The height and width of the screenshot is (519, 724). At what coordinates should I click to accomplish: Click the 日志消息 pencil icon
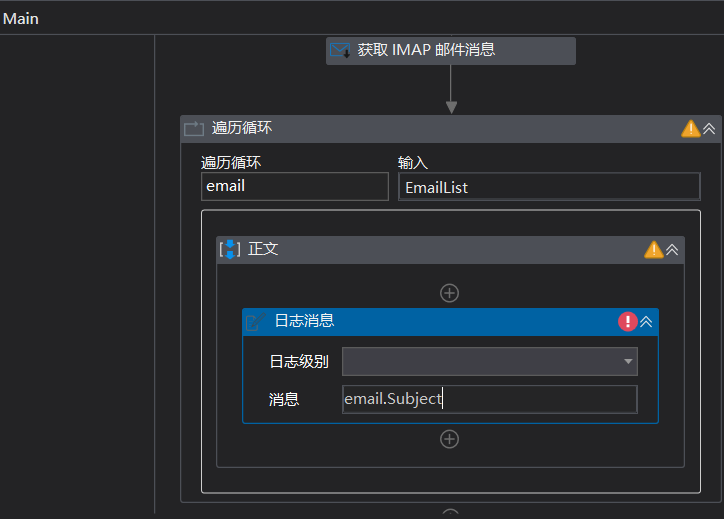click(x=255, y=322)
